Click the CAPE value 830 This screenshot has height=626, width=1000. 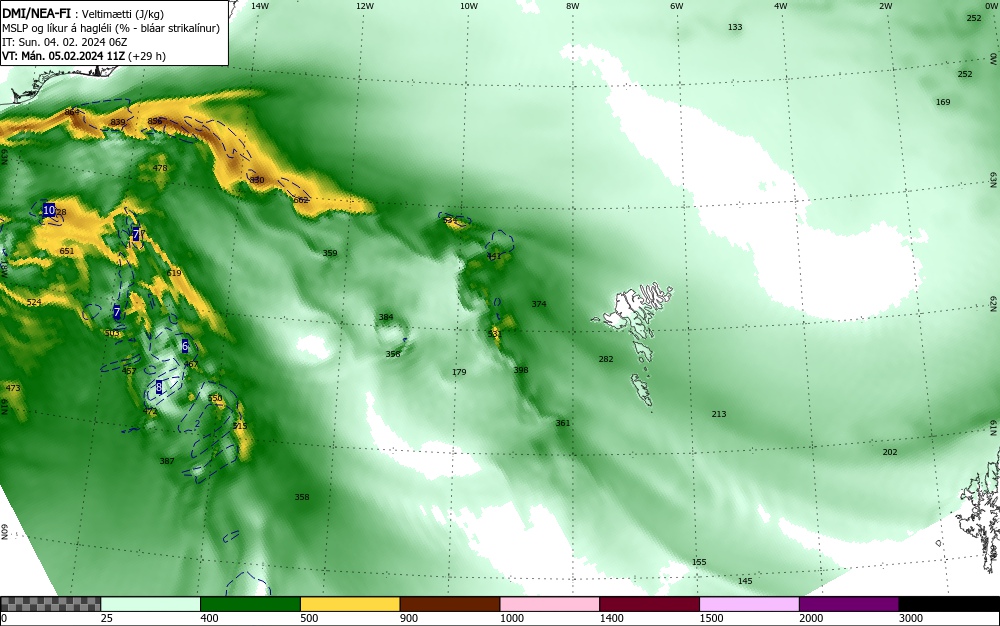point(256,180)
